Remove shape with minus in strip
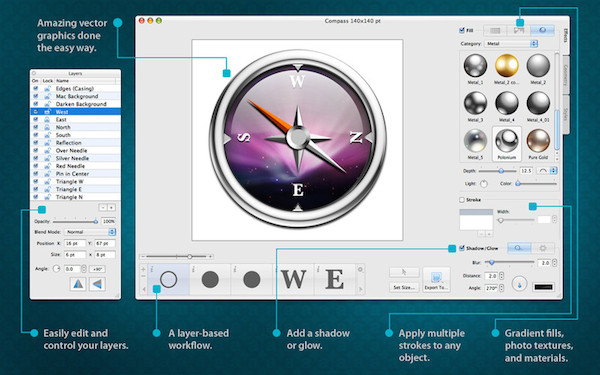This screenshot has width=600, height=375. point(143,277)
